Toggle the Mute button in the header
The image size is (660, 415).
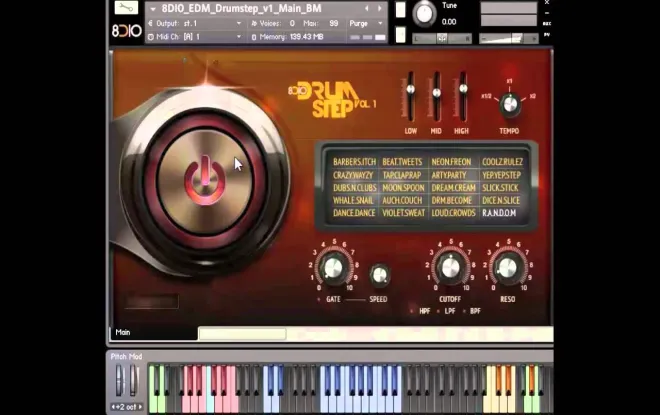[400, 35]
